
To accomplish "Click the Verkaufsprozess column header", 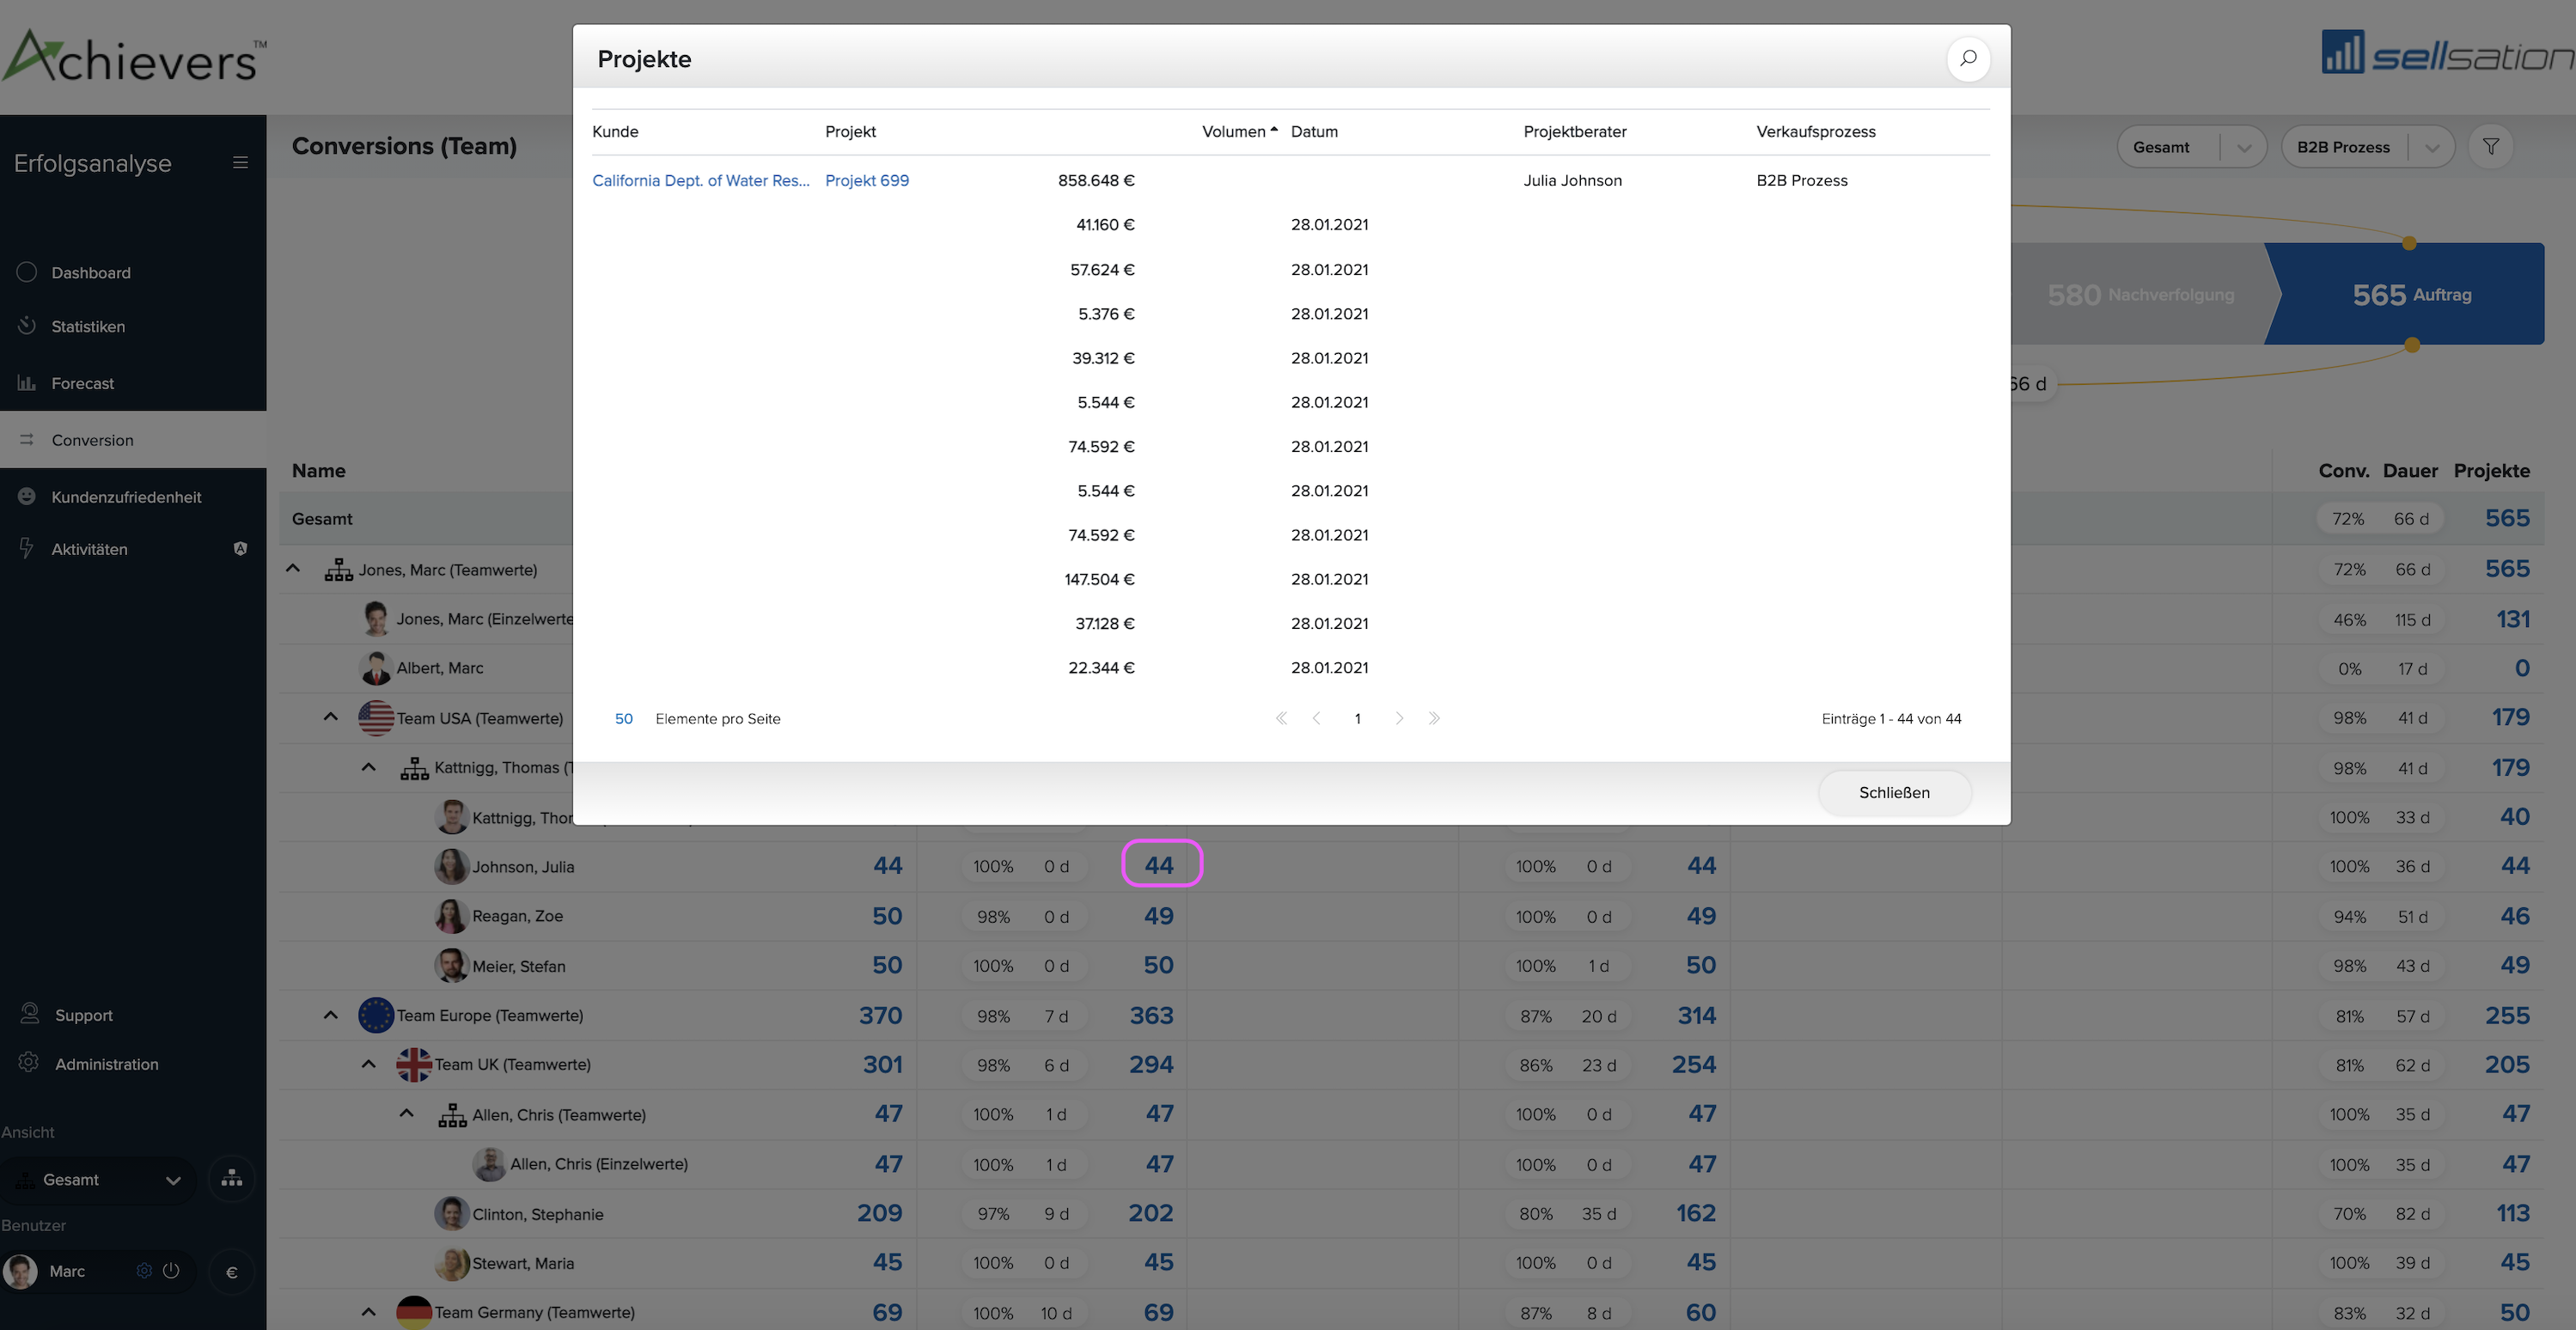I will [x=1816, y=131].
